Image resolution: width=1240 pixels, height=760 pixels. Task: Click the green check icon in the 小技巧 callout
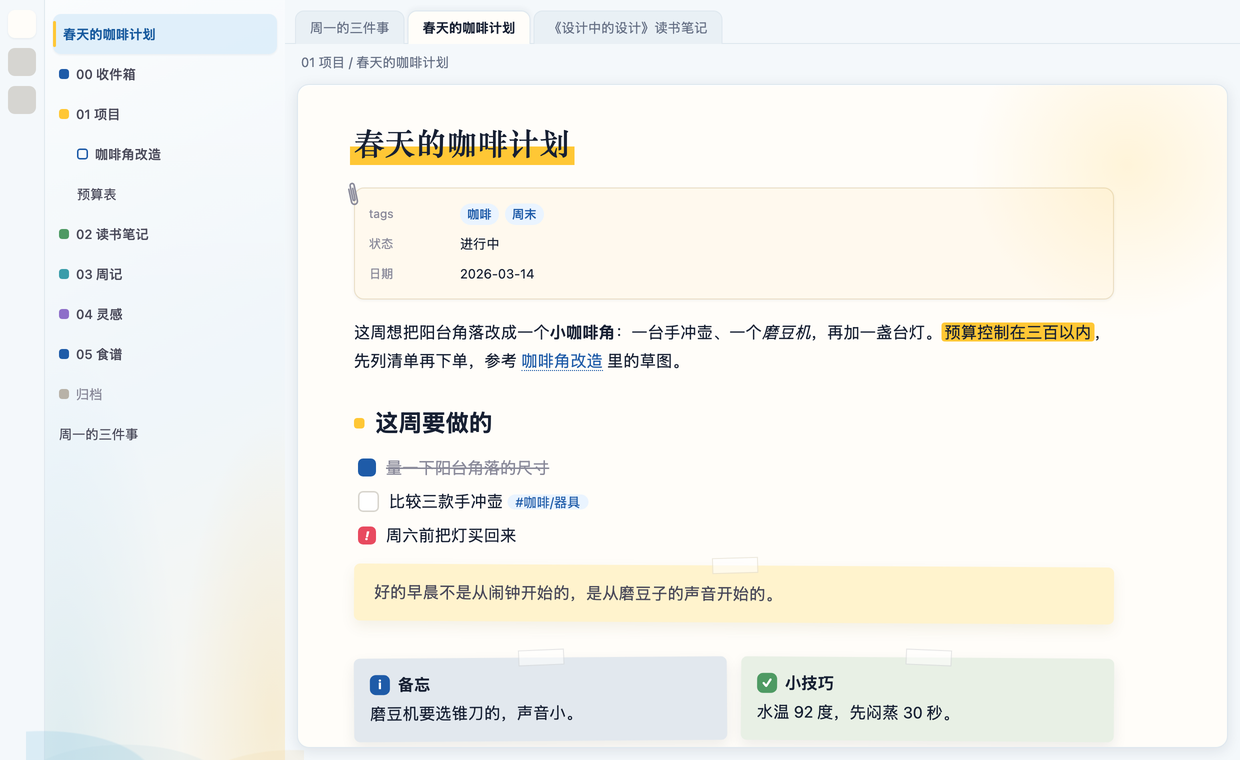click(767, 683)
